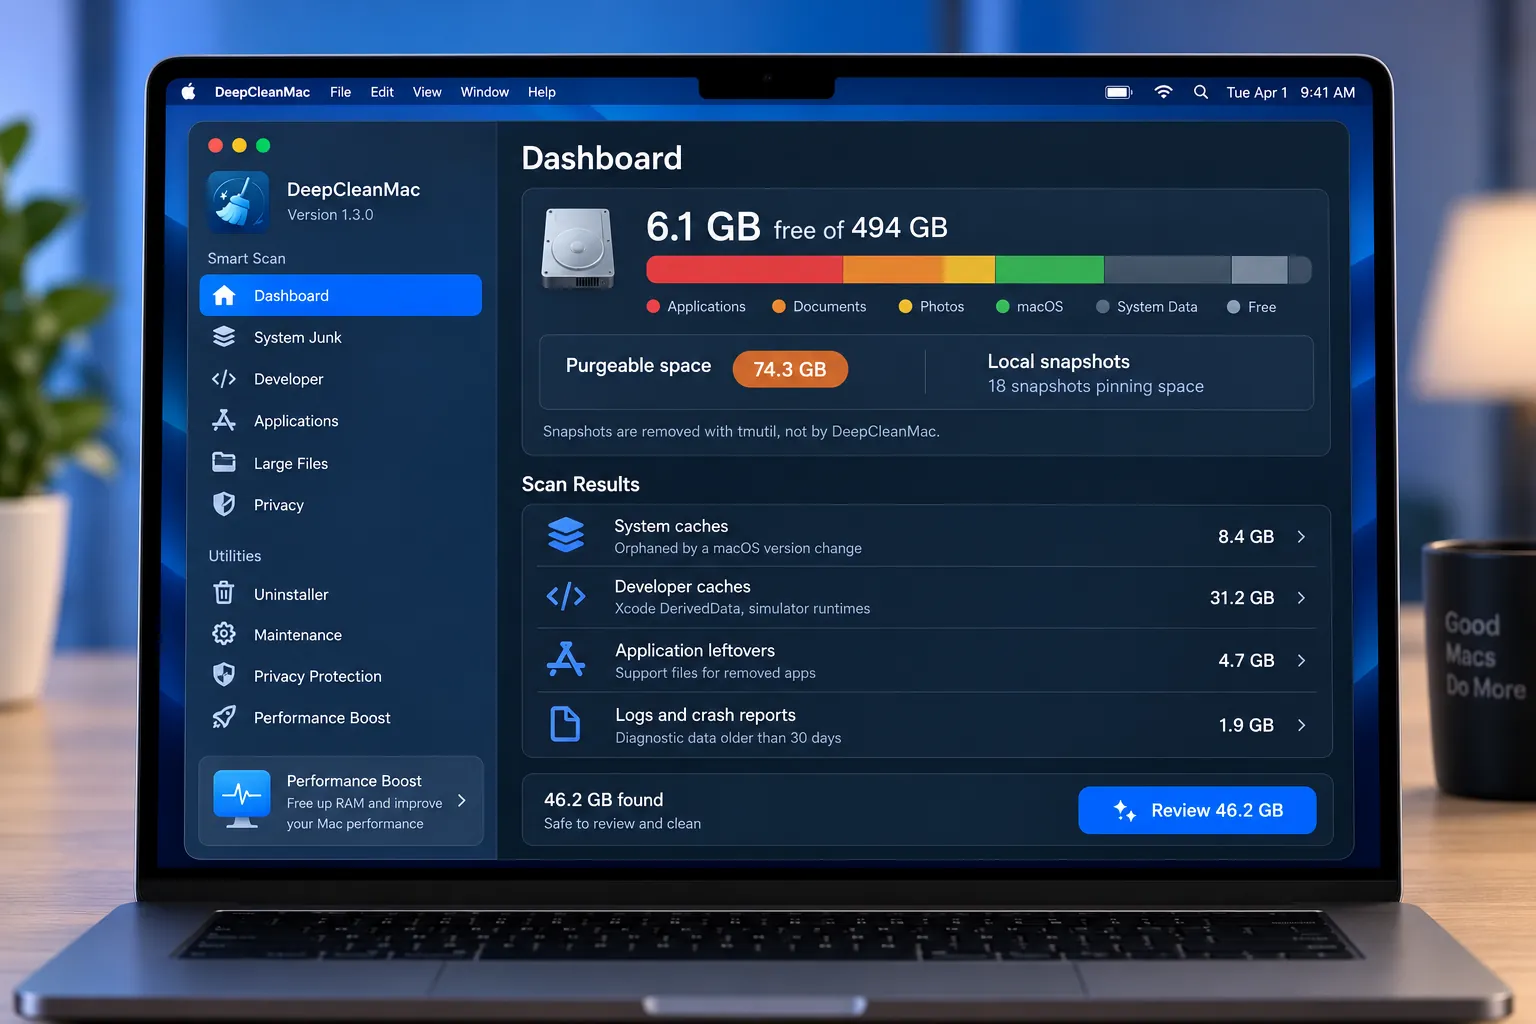Click the Developer caches code icon in results

pos(566,597)
